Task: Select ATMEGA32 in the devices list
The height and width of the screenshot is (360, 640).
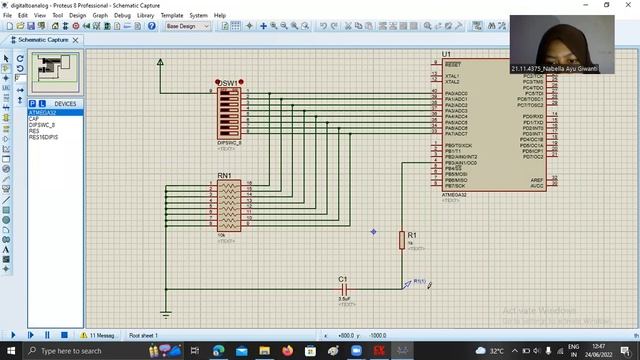Action: pyautogui.click(x=56, y=112)
